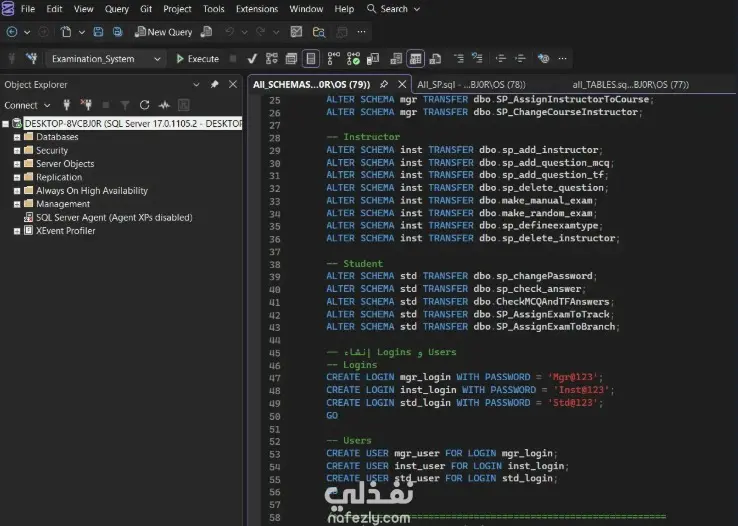The image size is (738, 526).
Task: Select the DESKTOP-8VCBJ0R server tree item
Action: tap(133, 123)
